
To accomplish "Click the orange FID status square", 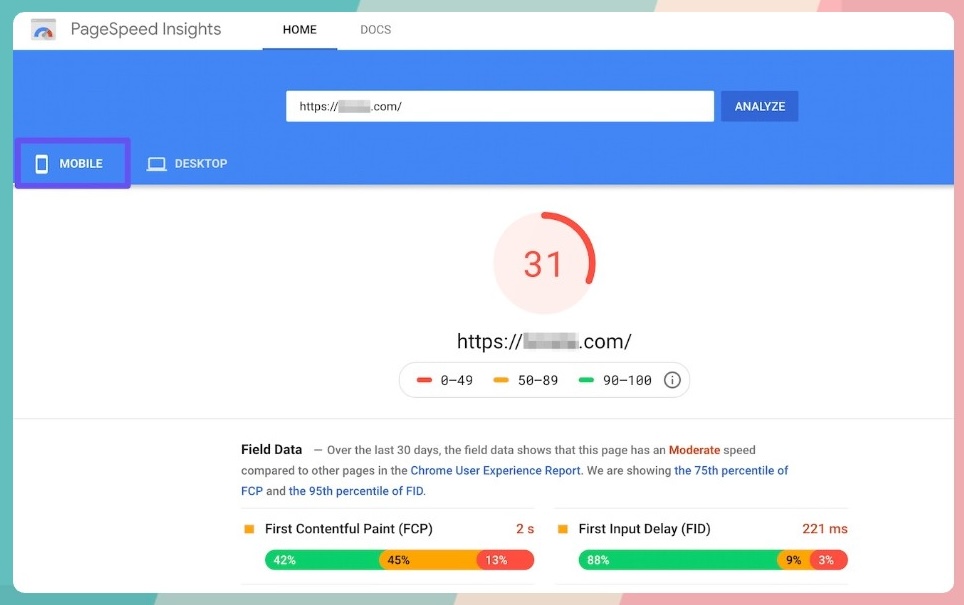I will tap(563, 529).
